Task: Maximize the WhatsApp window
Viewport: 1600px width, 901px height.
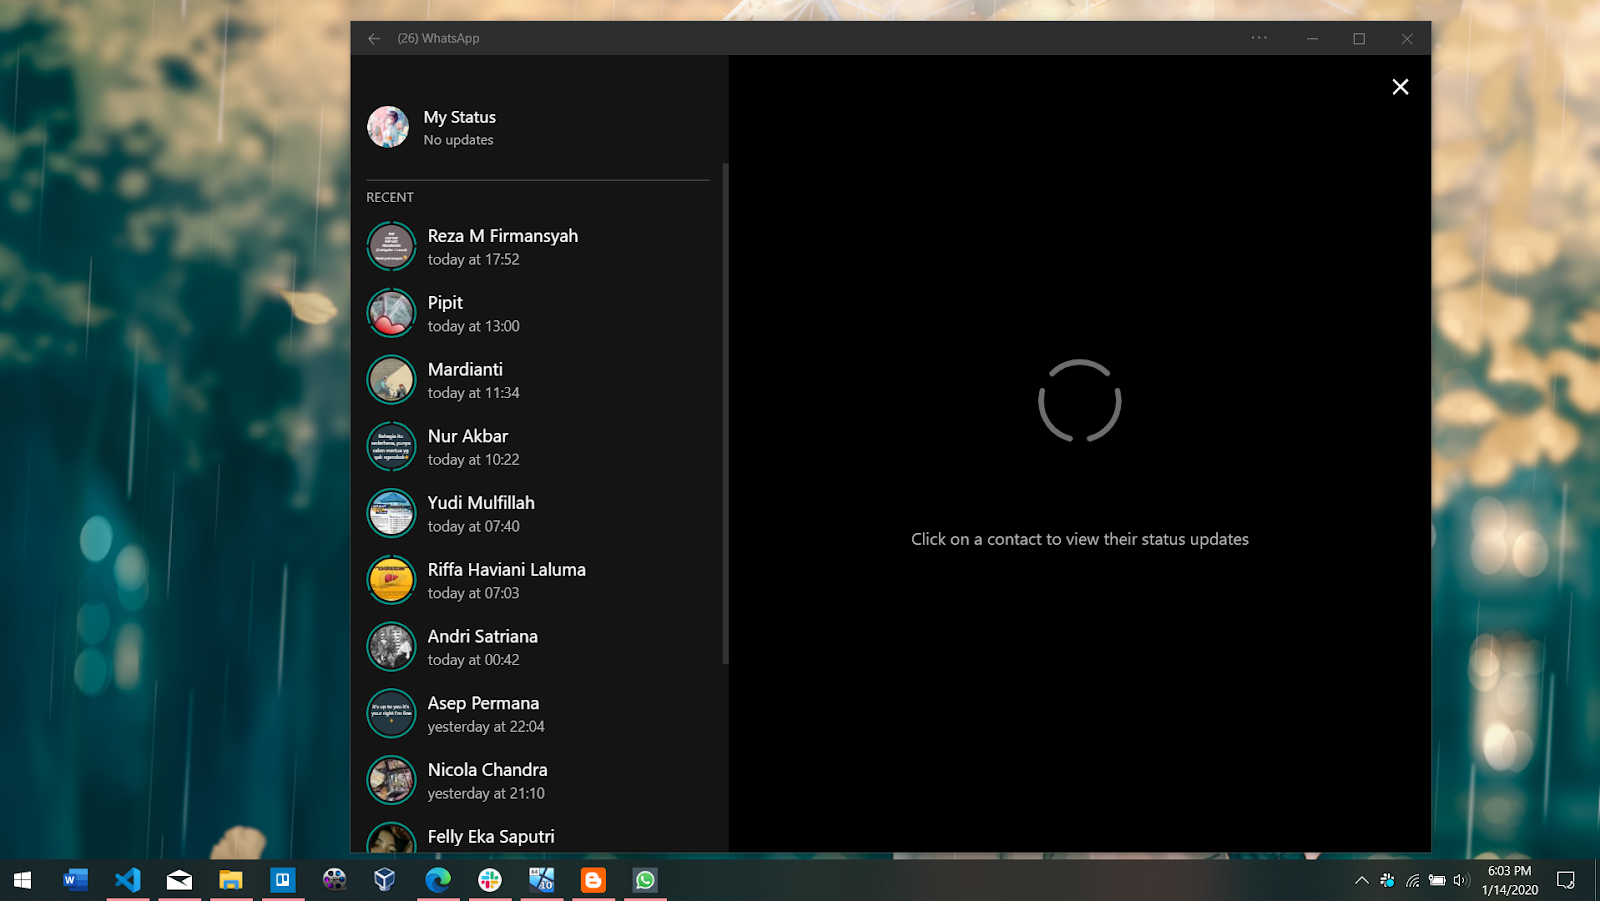Action: tap(1359, 38)
